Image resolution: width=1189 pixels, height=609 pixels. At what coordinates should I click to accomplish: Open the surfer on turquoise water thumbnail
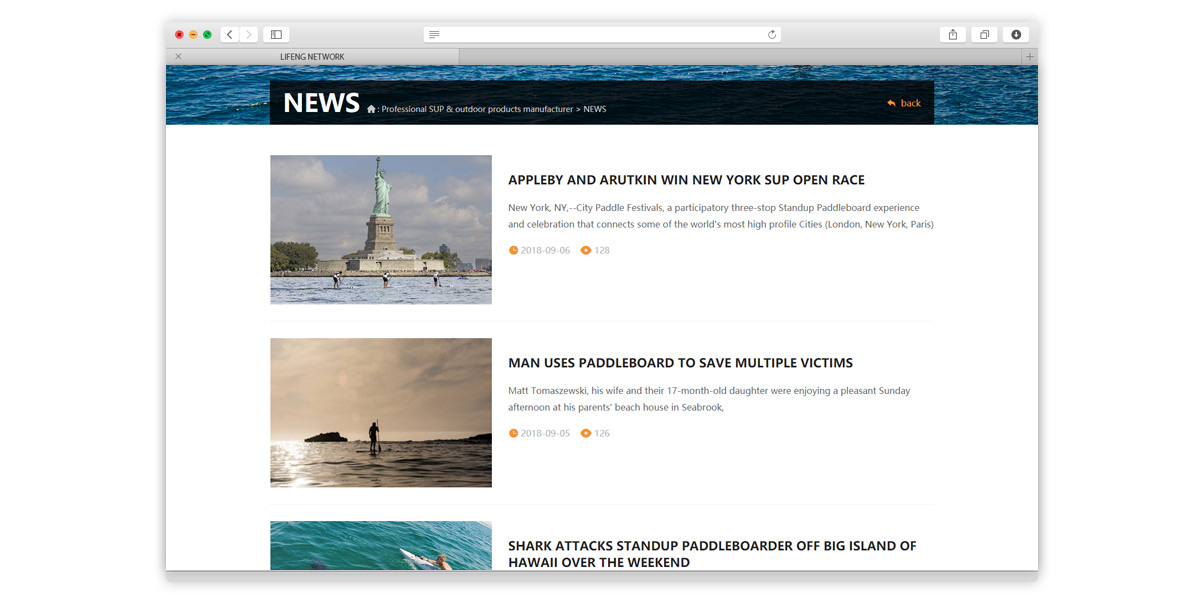(381, 545)
